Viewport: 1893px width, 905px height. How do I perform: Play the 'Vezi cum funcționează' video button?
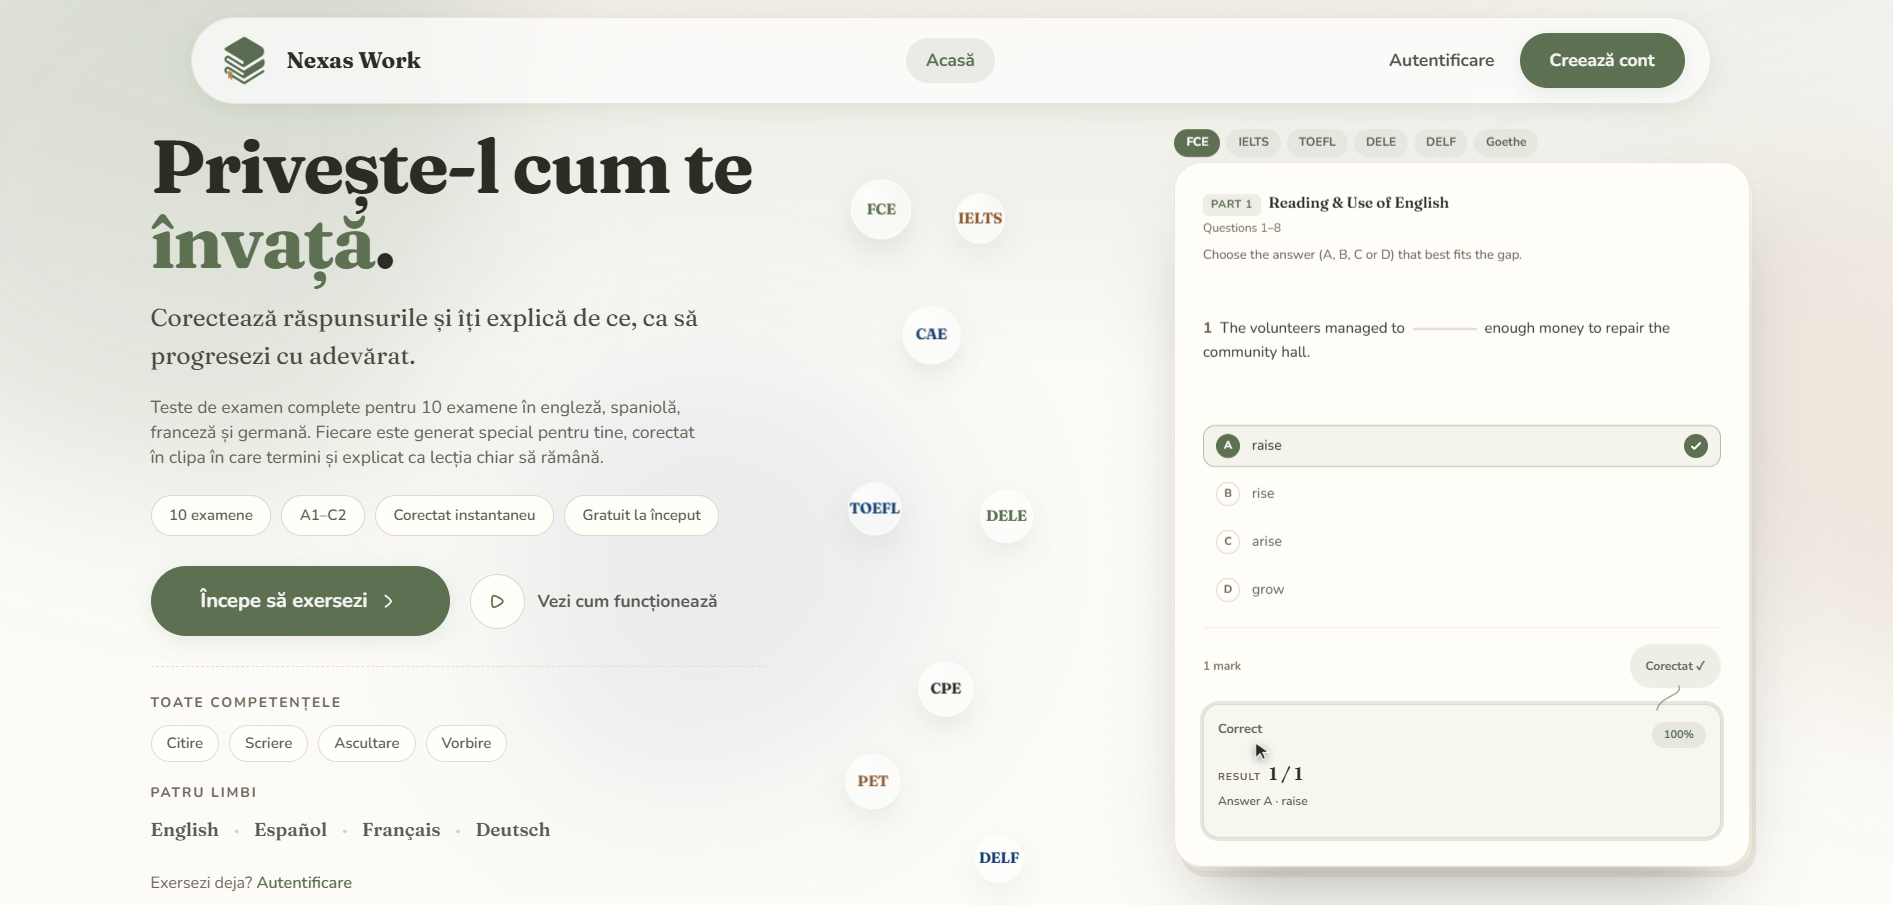(x=497, y=601)
